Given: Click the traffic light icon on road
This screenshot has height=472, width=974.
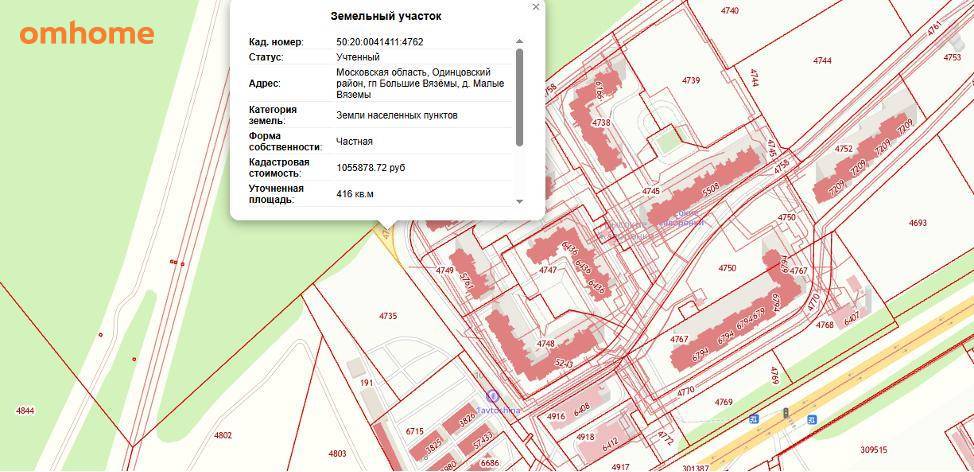Looking at the screenshot, I should (x=786, y=412).
